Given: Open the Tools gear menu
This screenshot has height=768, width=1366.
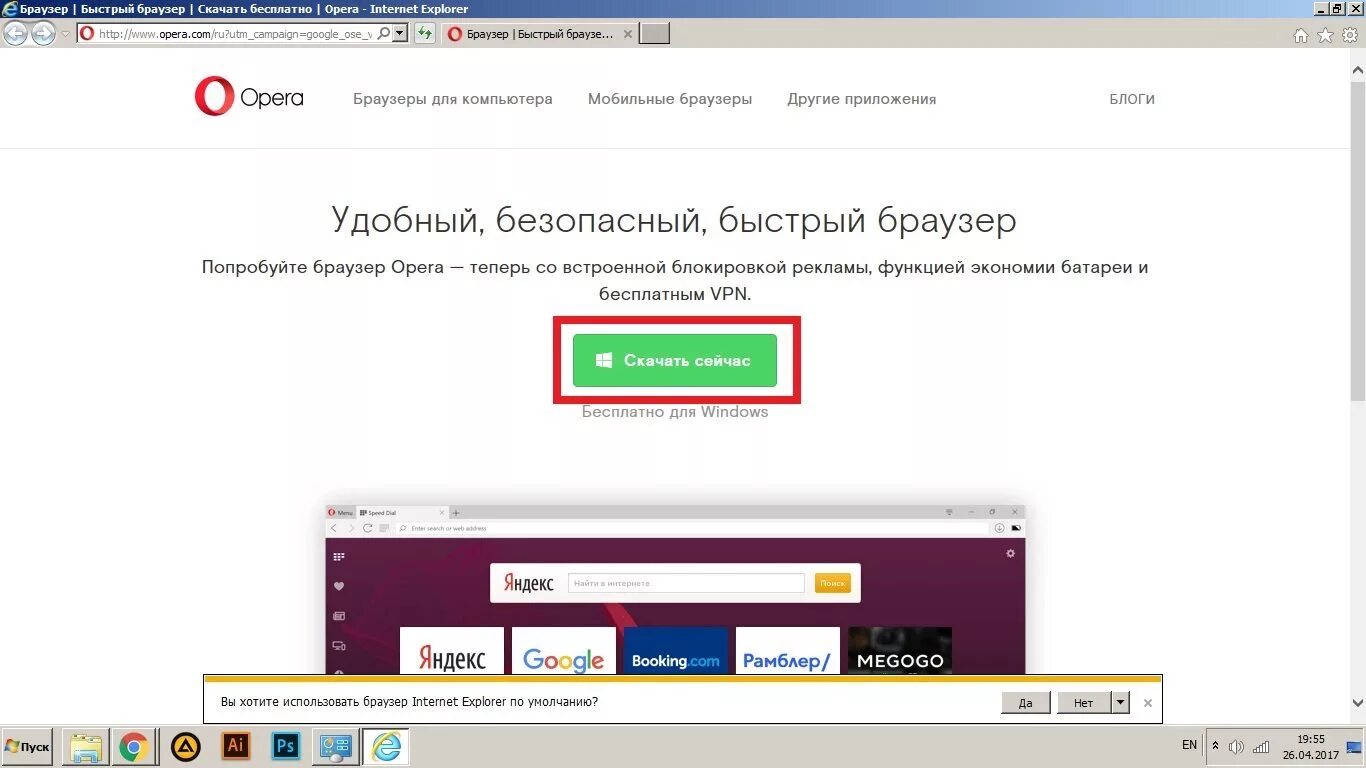Looking at the screenshot, I should [1350, 35].
